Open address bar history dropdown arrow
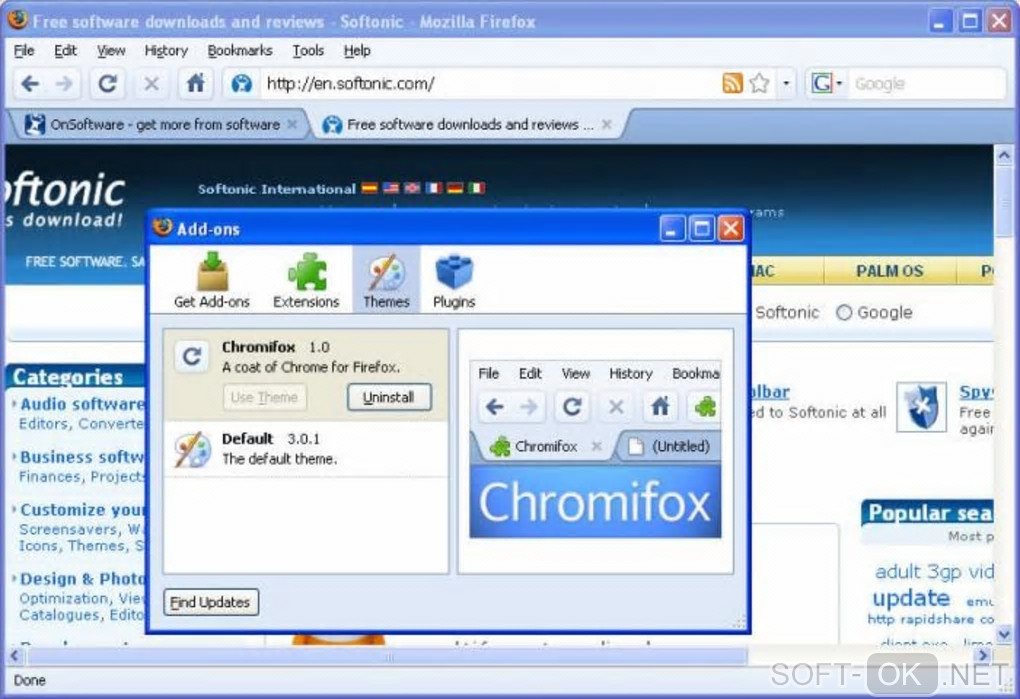Viewport: 1020px width, 699px height. pyautogui.click(x=786, y=83)
